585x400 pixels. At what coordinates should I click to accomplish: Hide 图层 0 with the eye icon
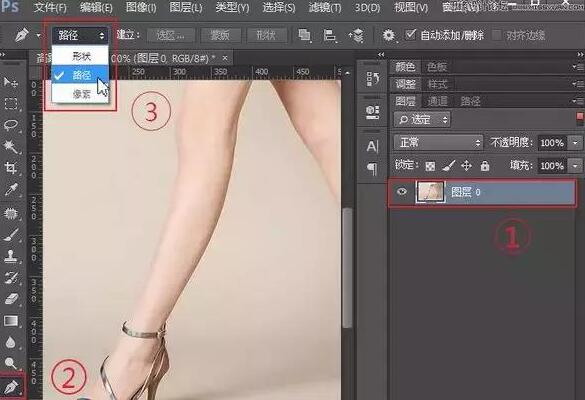(401, 192)
